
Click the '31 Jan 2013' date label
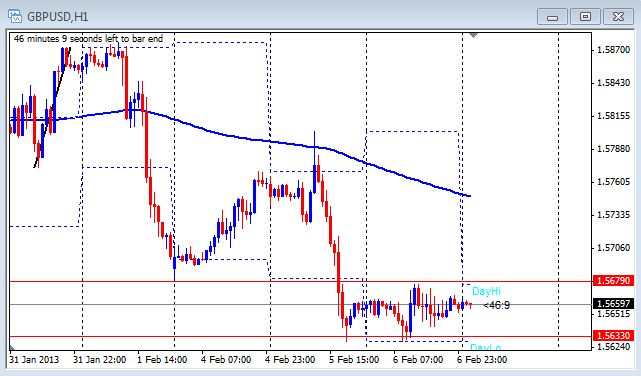click(34, 360)
